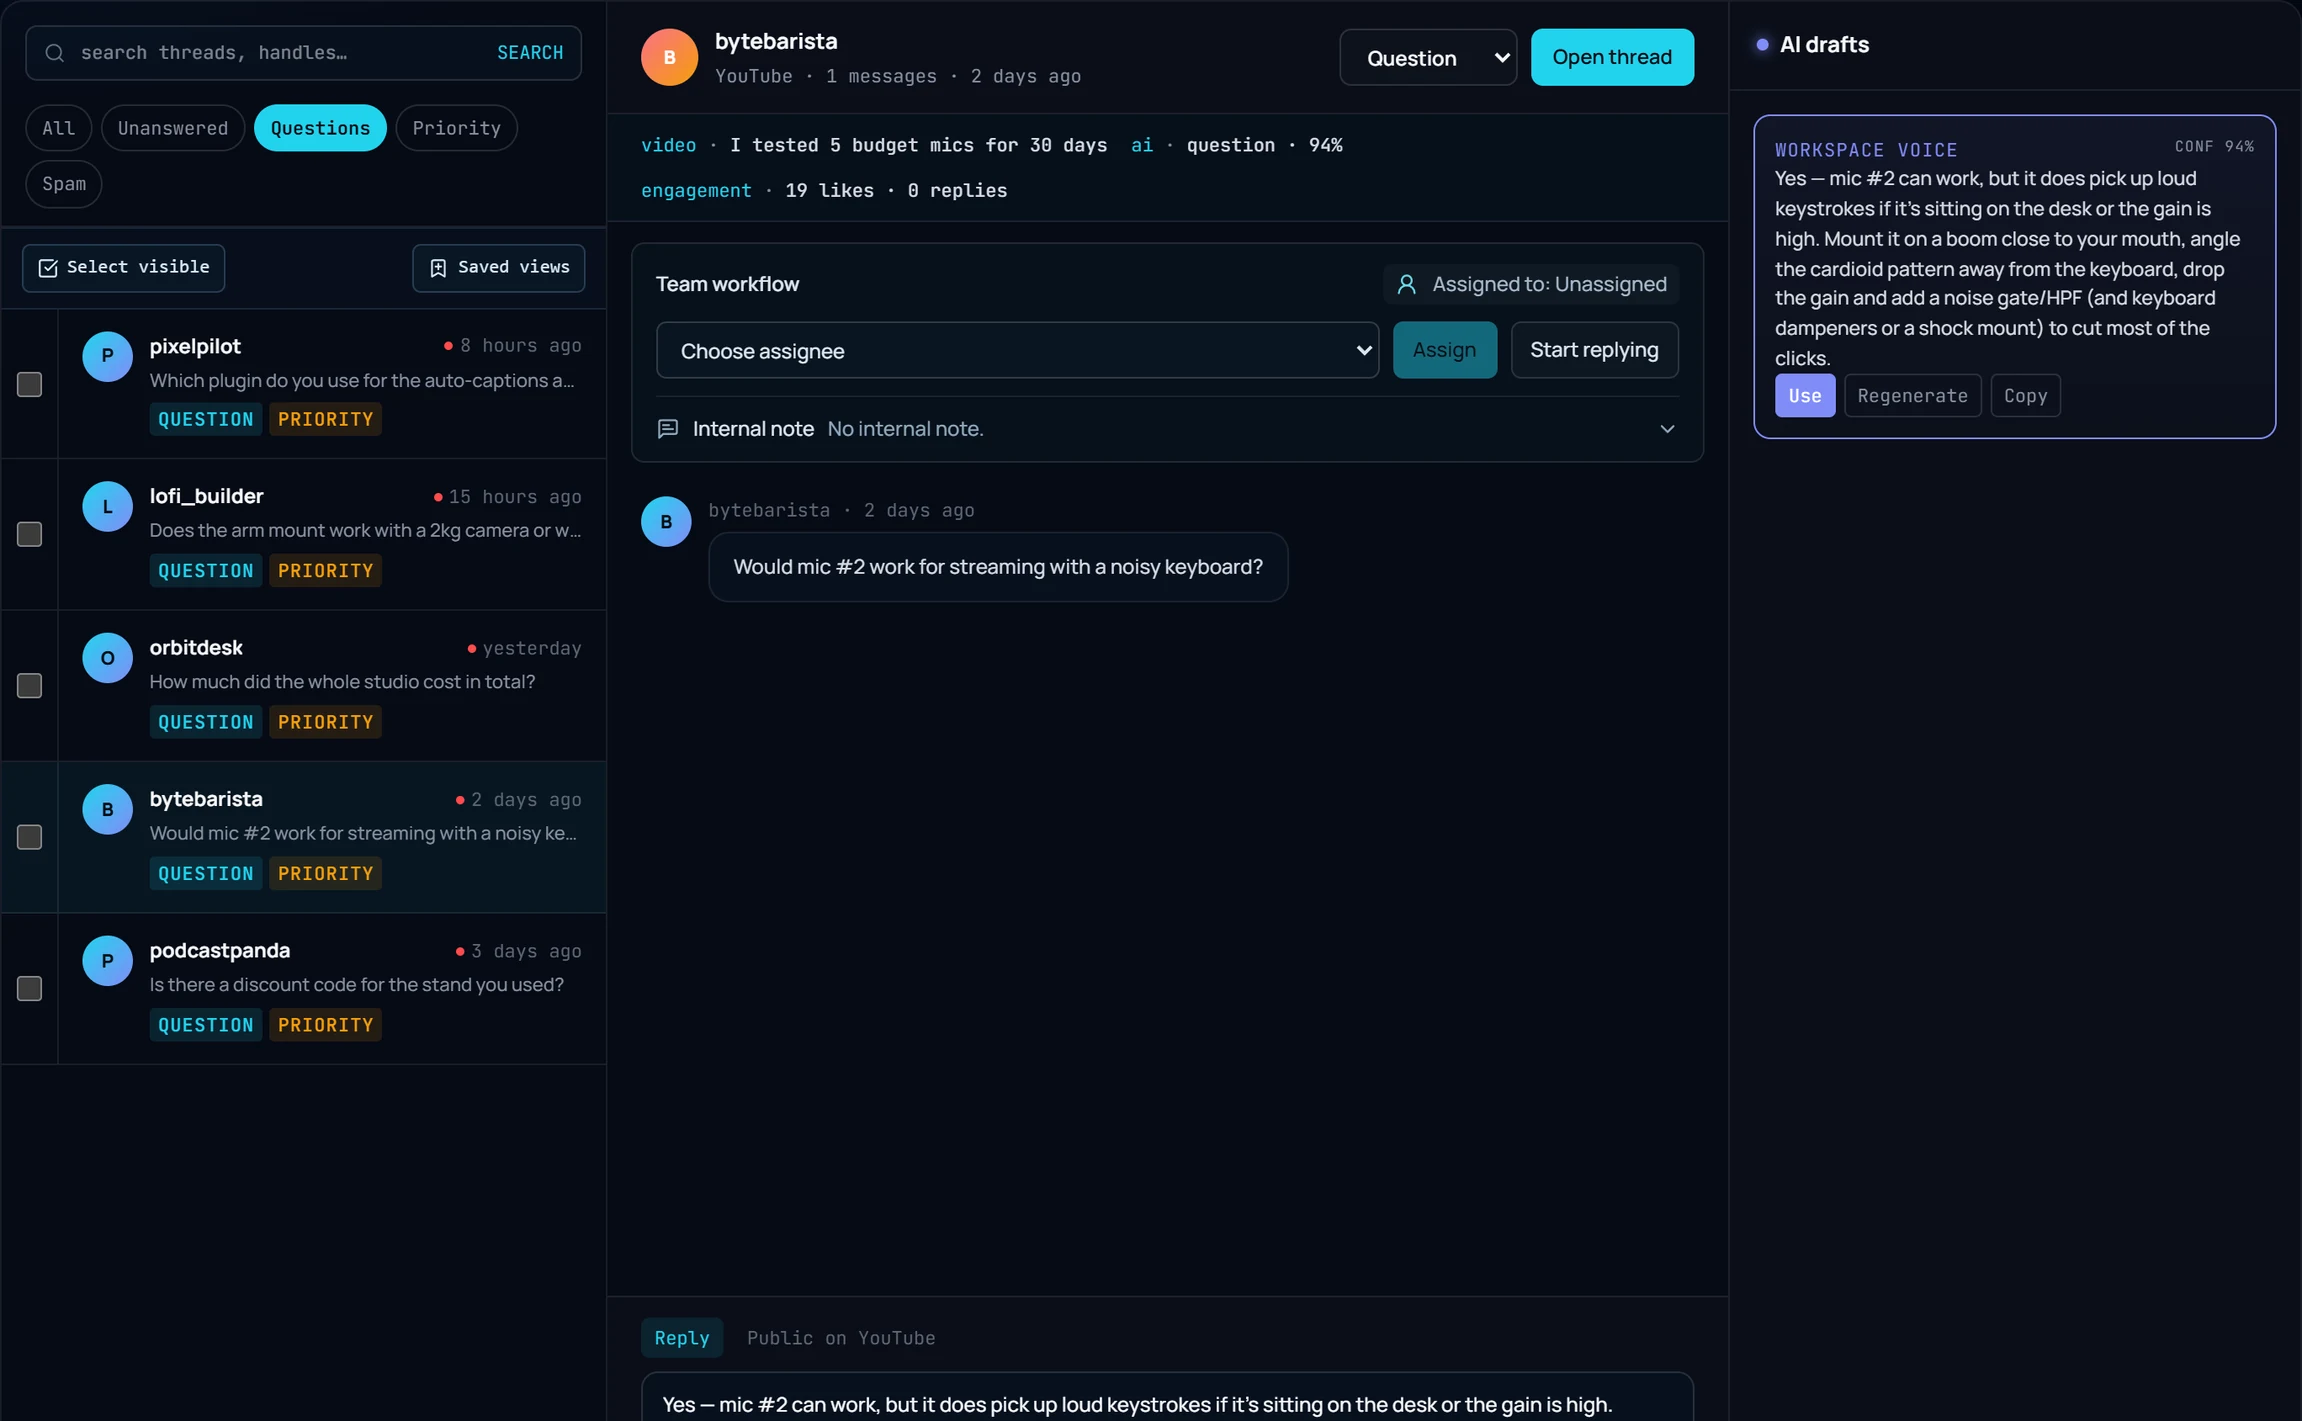Select the Spam filter tab
2302x1421 pixels.
64,184
